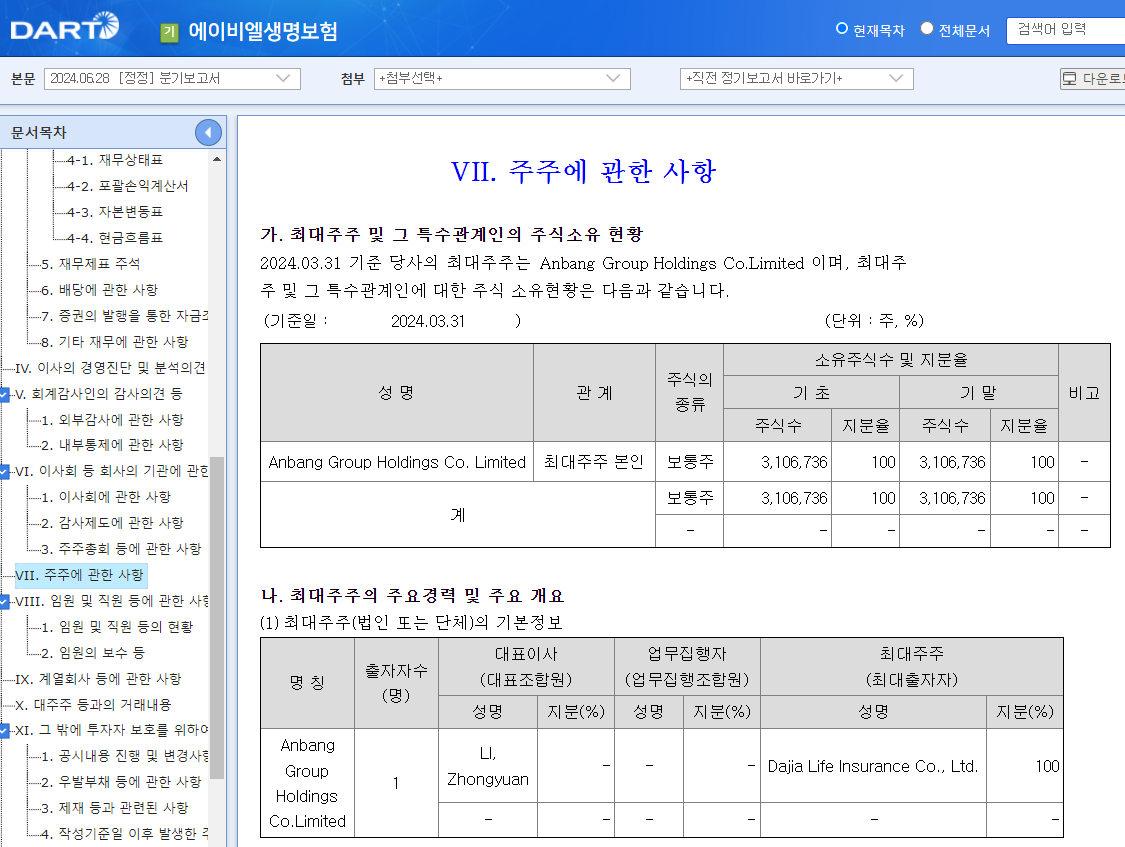Screen dimensions: 1125x847
Task: Open 4. 작성기준일 이후 발생한 item
Action: click(x=124, y=833)
